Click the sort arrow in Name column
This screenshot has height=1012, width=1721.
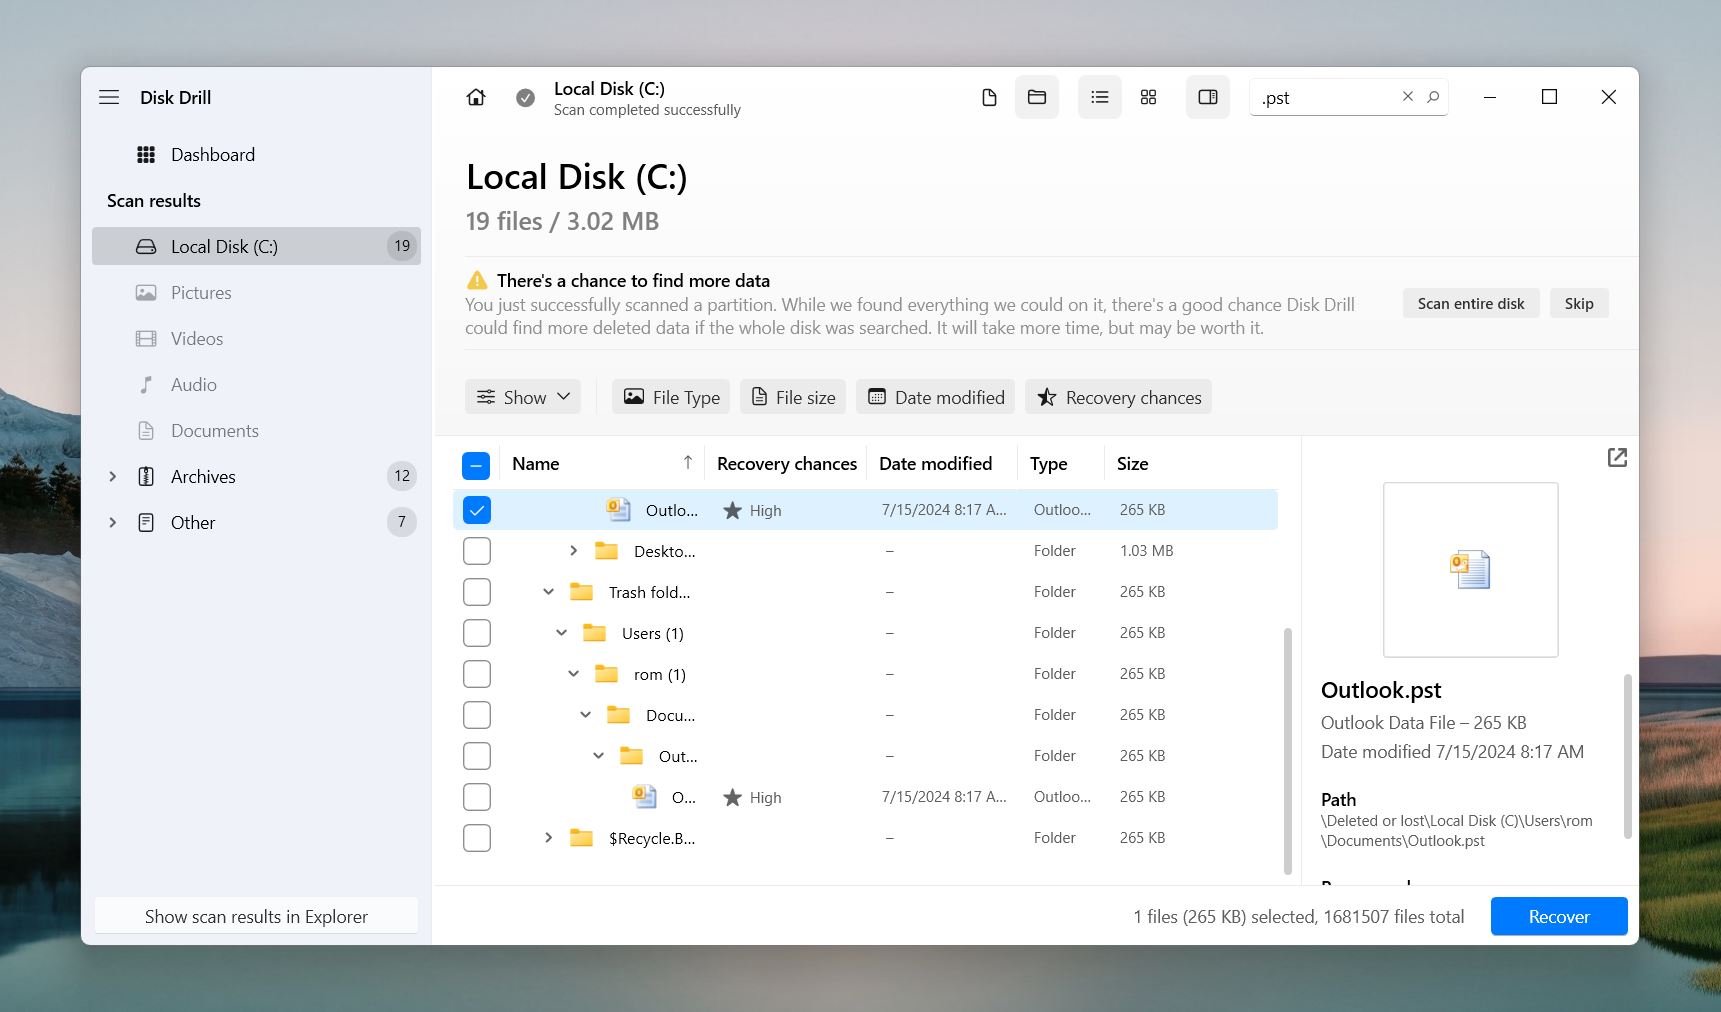pos(688,462)
